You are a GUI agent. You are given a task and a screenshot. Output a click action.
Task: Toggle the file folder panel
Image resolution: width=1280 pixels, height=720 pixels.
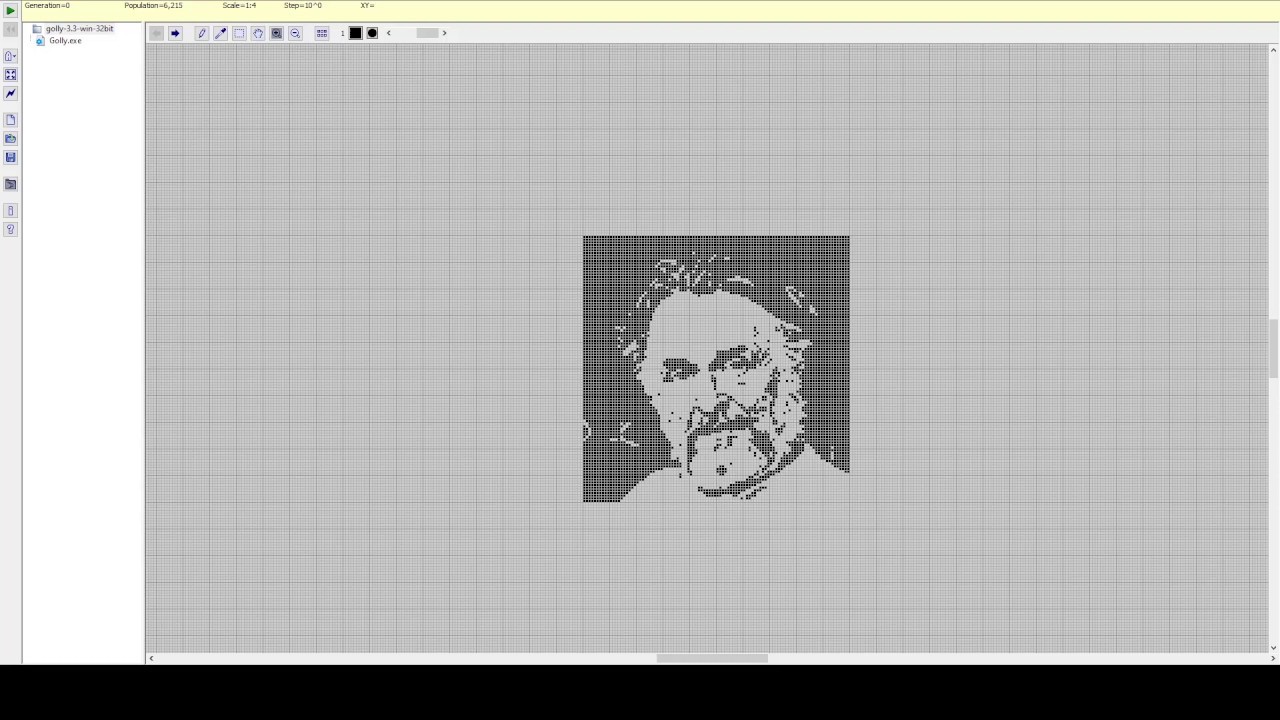(10, 184)
